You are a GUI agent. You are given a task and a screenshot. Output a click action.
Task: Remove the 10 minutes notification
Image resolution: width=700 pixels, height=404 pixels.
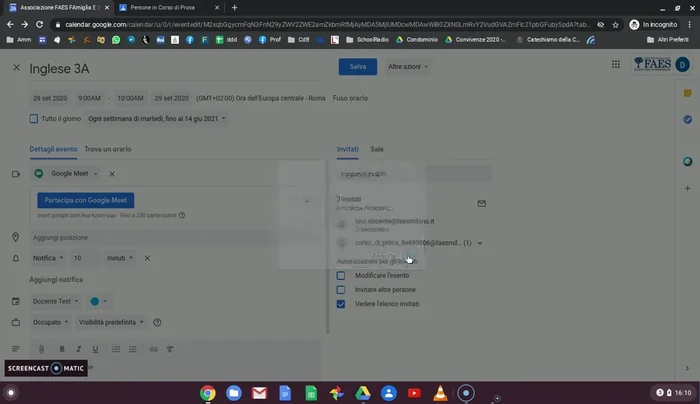pyautogui.click(x=147, y=258)
